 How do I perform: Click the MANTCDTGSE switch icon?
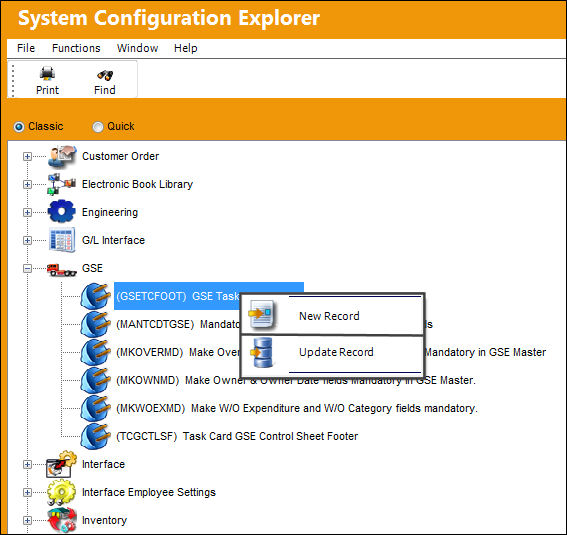coord(95,324)
